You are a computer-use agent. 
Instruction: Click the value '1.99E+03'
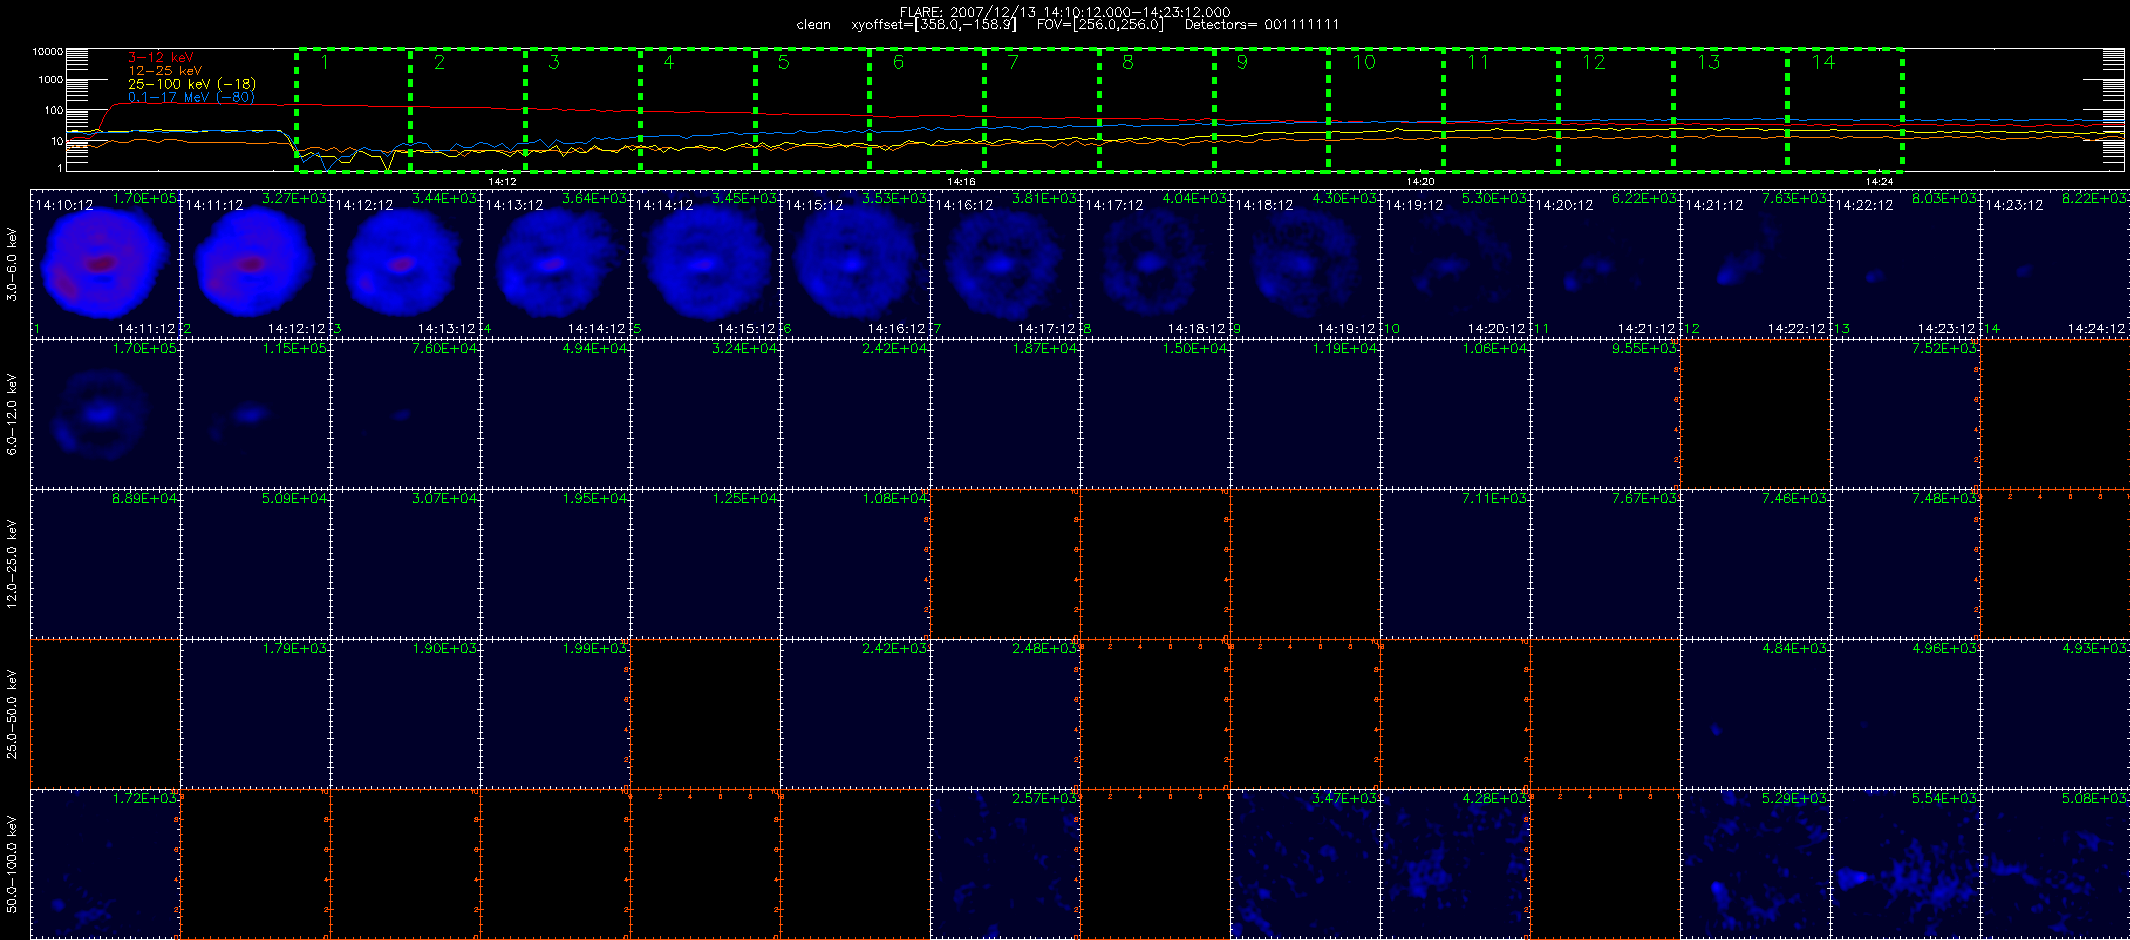pyautogui.click(x=594, y=649)
